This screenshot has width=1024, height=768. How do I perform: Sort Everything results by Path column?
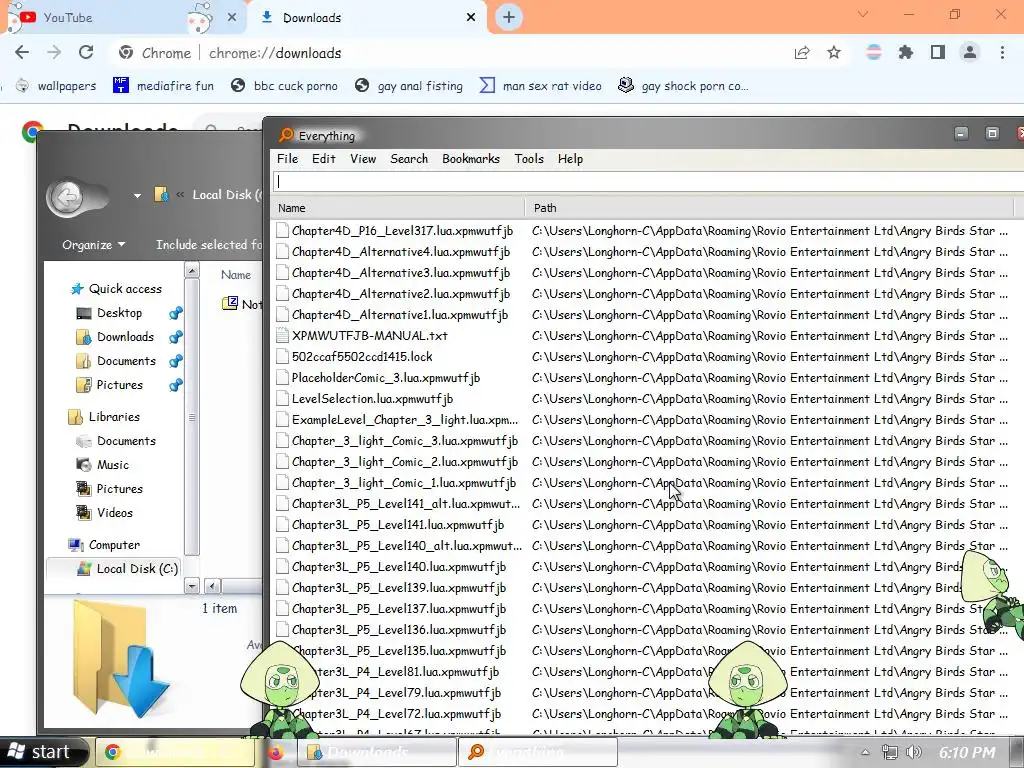(771, 208)
